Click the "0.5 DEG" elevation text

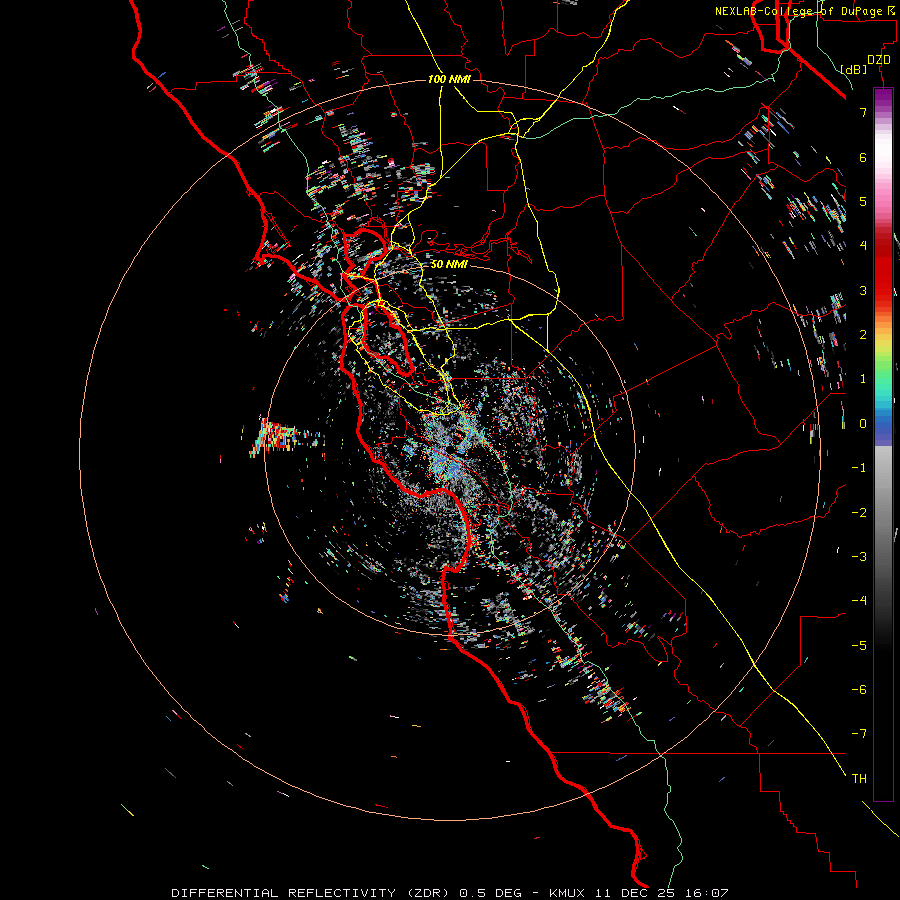(491, 893)
